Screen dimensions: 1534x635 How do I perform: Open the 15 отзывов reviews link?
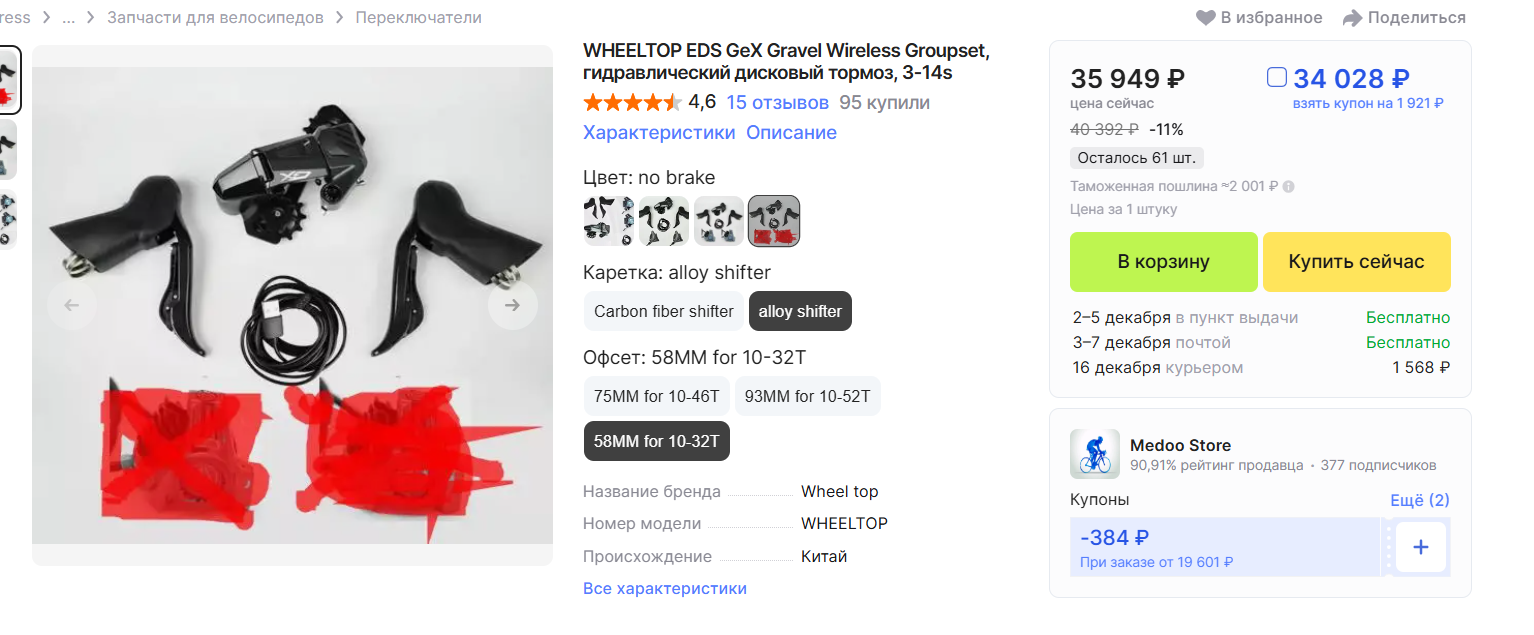[777, 102]
